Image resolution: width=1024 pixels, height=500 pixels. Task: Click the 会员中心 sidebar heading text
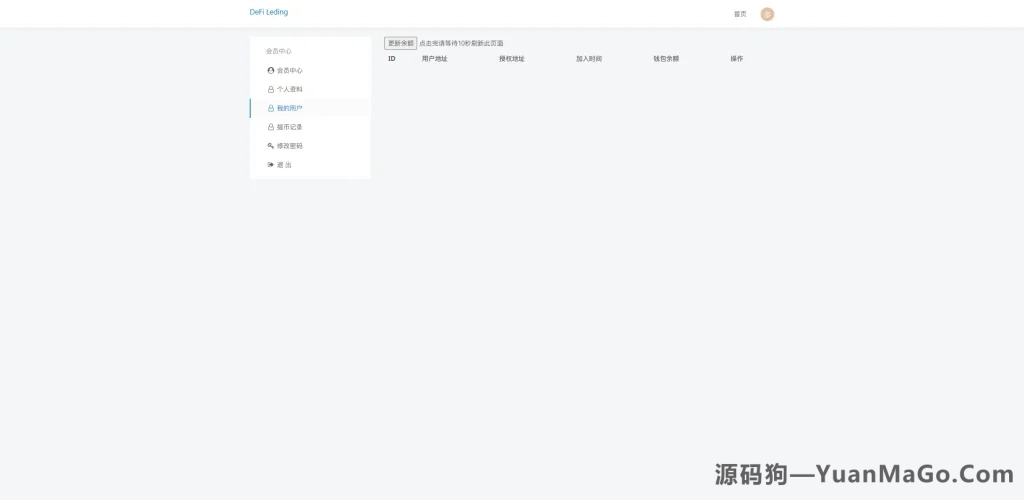[x=279, y=51]
